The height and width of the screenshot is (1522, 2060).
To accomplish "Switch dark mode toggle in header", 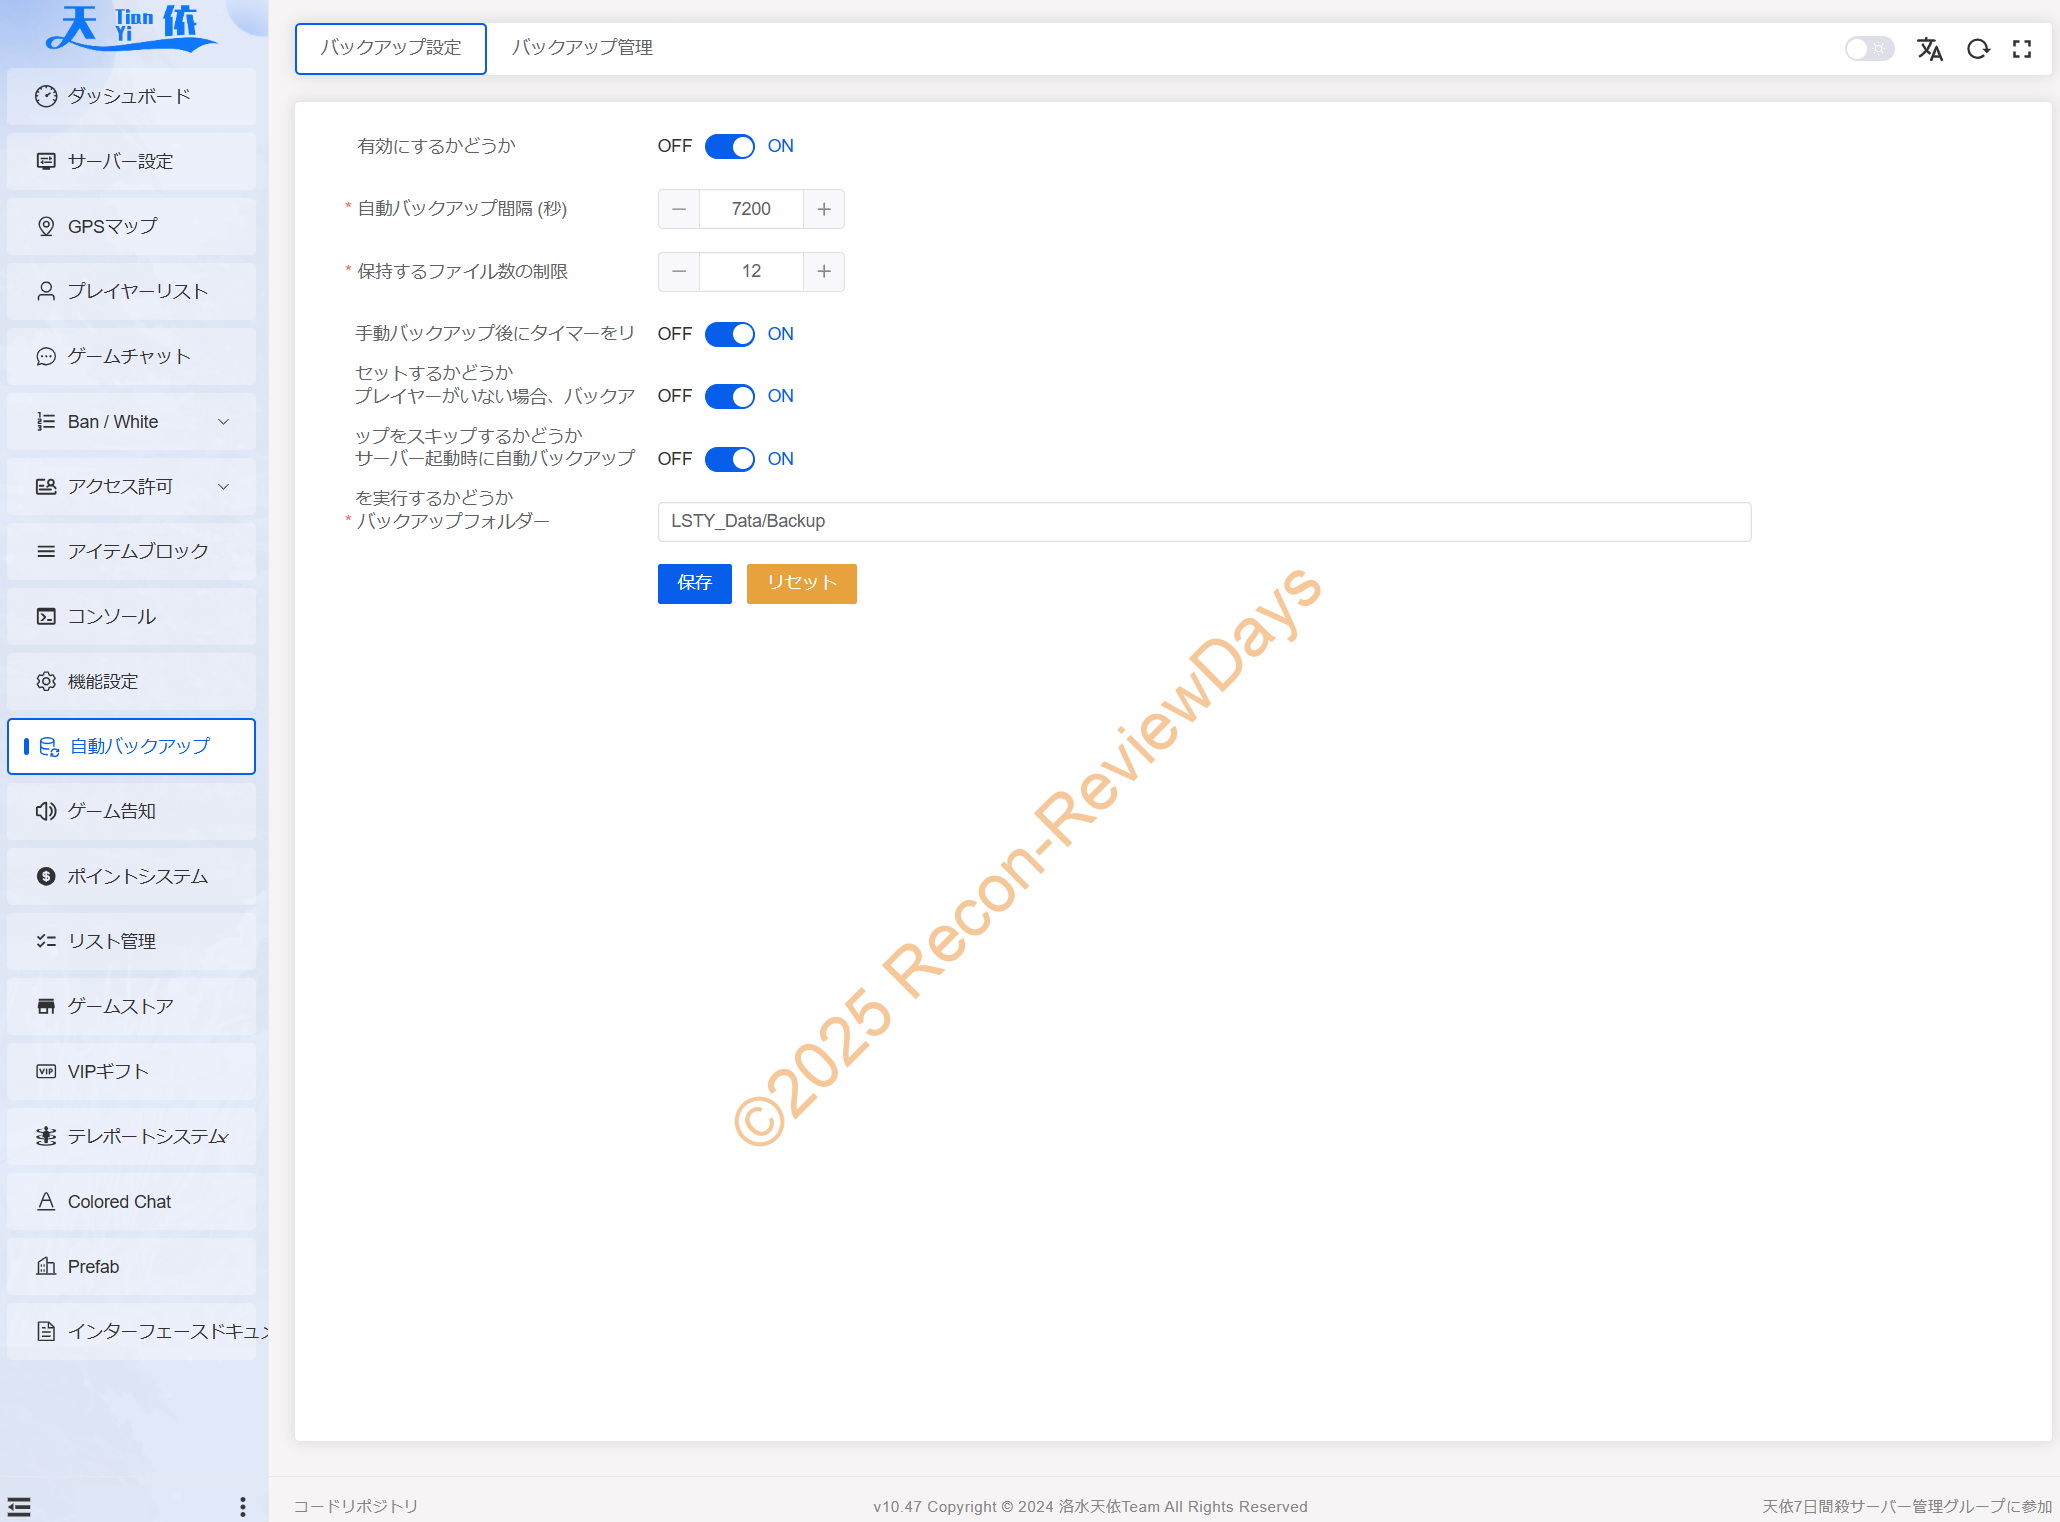I will tap(1868, 49).
